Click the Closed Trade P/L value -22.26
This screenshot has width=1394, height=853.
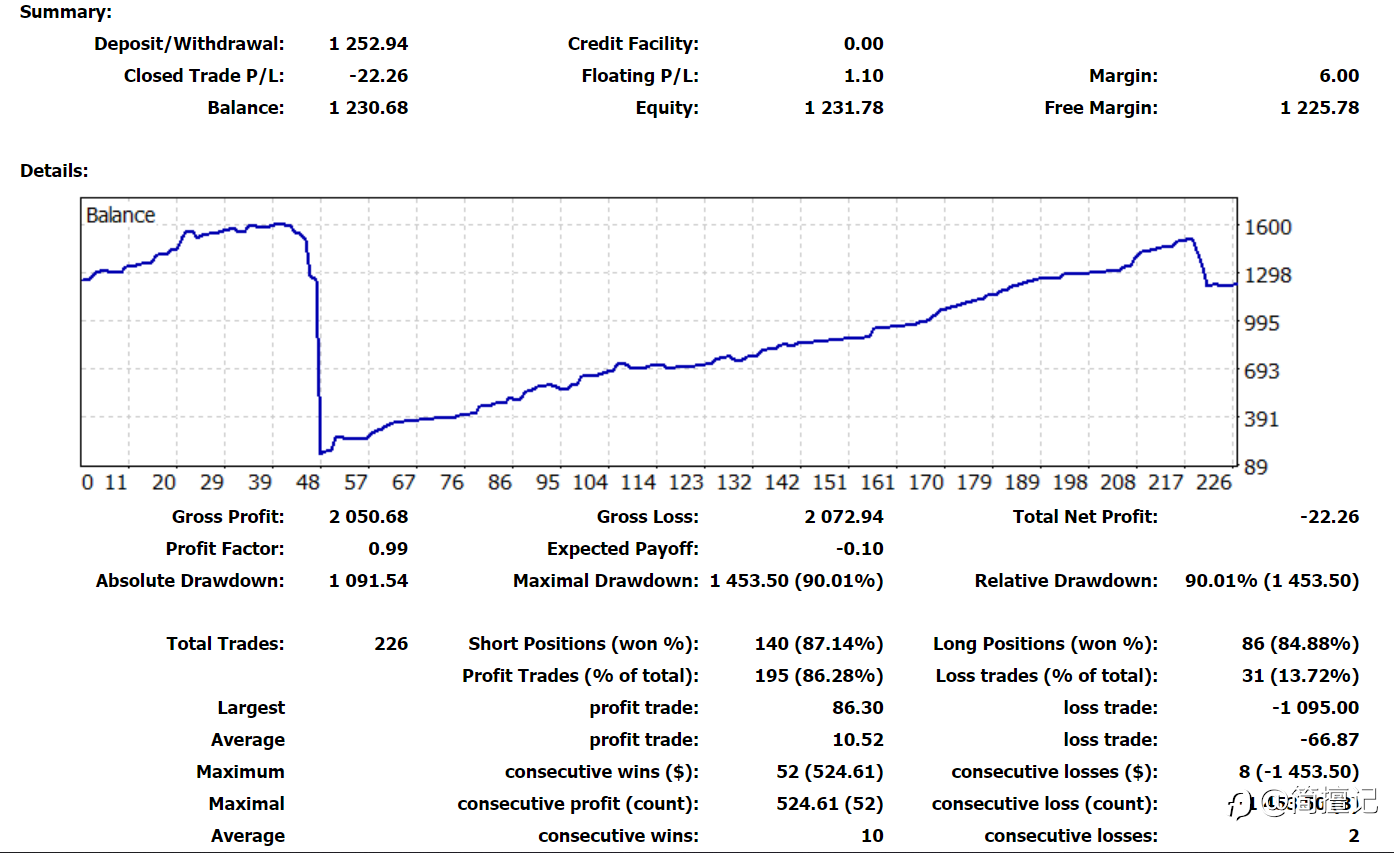point(378,75)
